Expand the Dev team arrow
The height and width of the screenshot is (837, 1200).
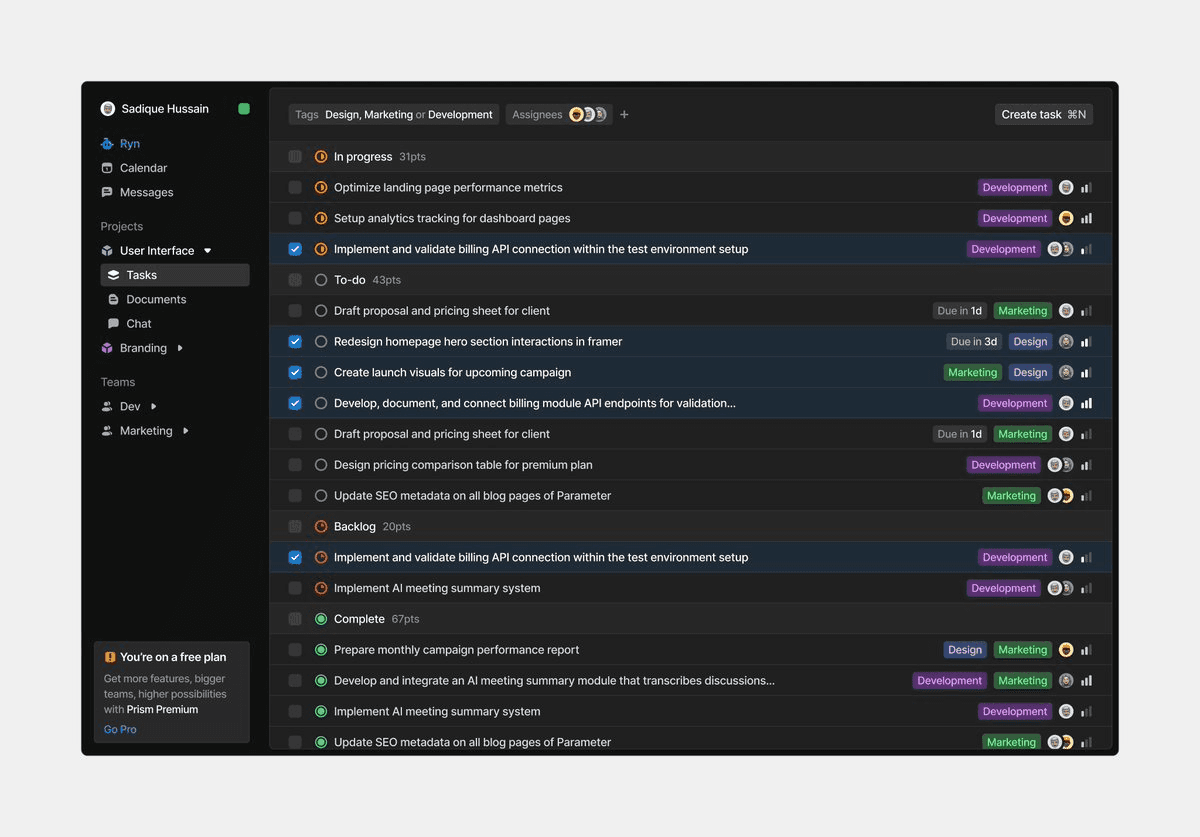tap(154, 407)
